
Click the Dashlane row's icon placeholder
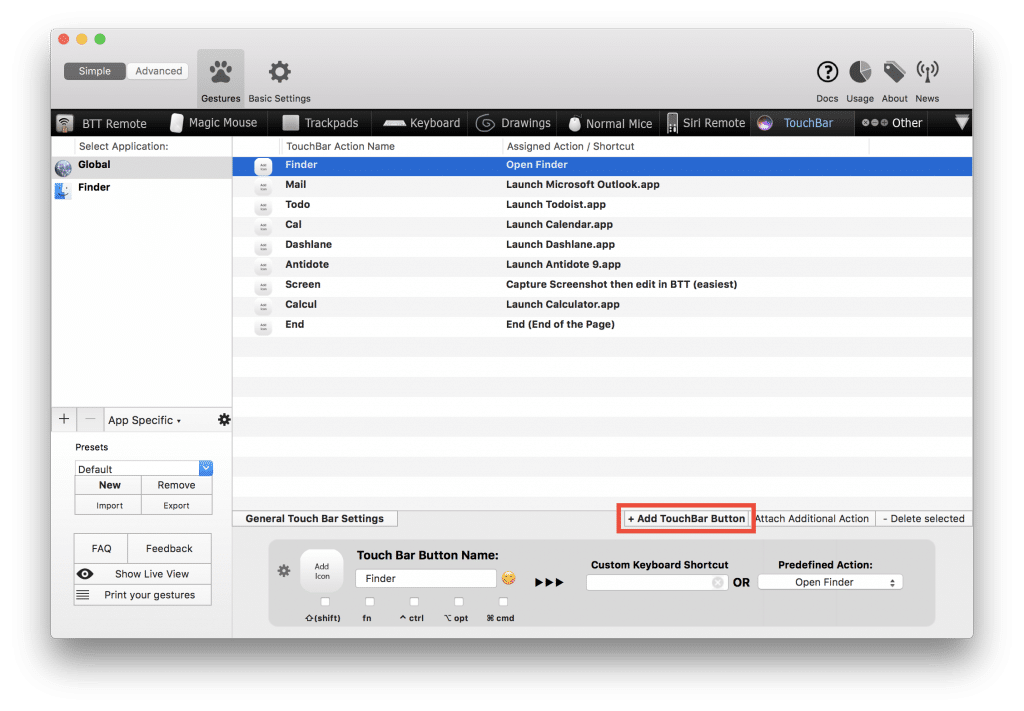point(263,247)
